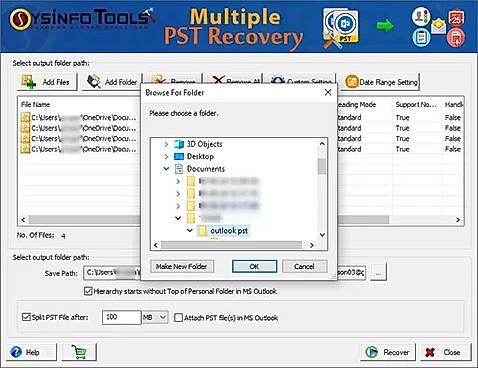
Task: Click the Close button at bottom right
Action: (446, 352)
